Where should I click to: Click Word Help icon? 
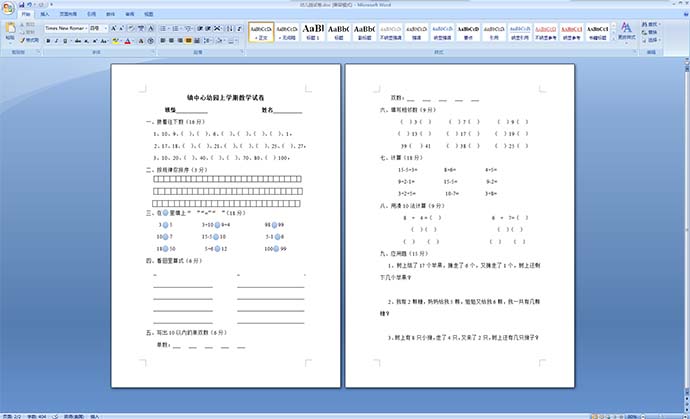pos(685,14)
